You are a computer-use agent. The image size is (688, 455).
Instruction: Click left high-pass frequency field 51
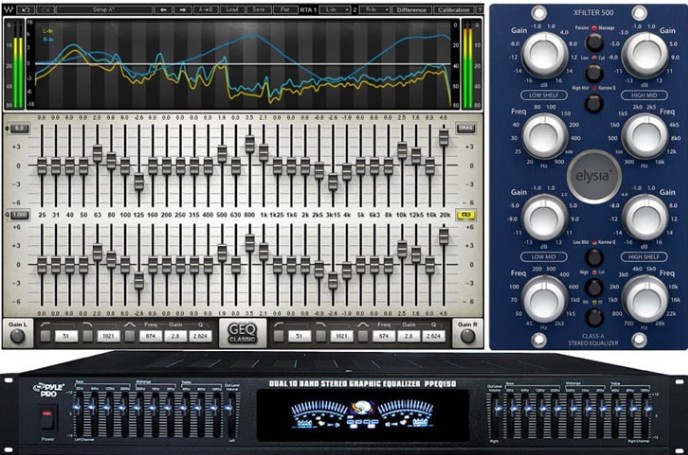click(66, 337)
